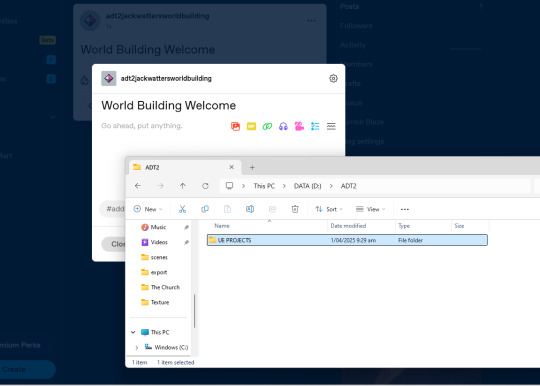Open Videos in the Explorer sidebar
The height and width of the screenshot is (386, 540).
(x=159, y=242)
